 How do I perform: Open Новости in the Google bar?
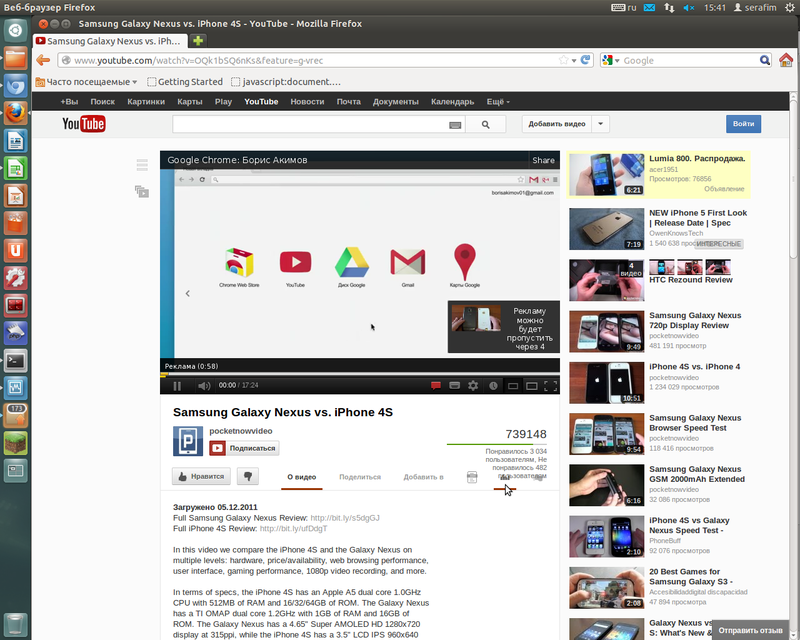pos(307,102)
